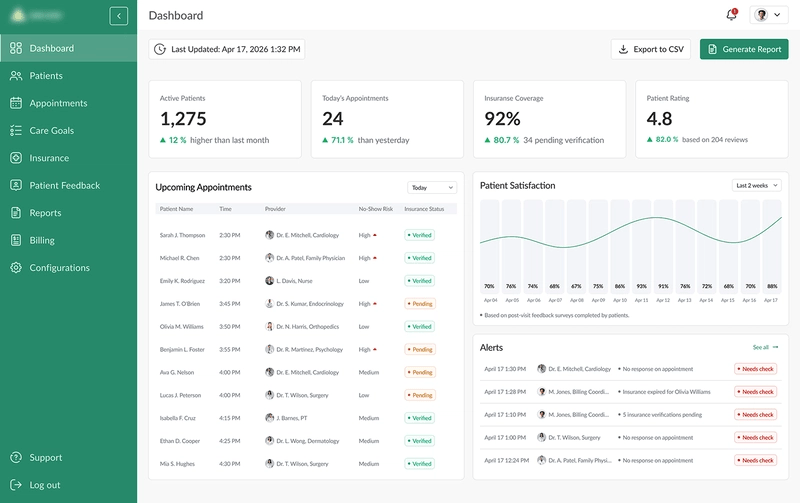
Task: Click Needs check for insurance expired alert
Action: point(756,392)
